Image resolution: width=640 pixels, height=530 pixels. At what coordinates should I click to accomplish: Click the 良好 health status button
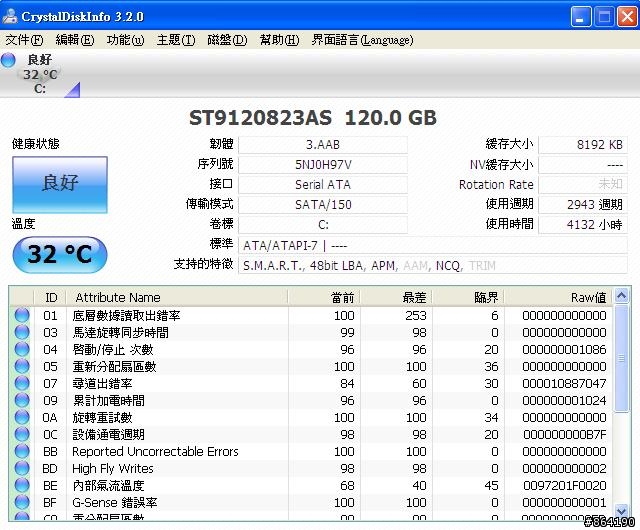click(x=60, y=185)
